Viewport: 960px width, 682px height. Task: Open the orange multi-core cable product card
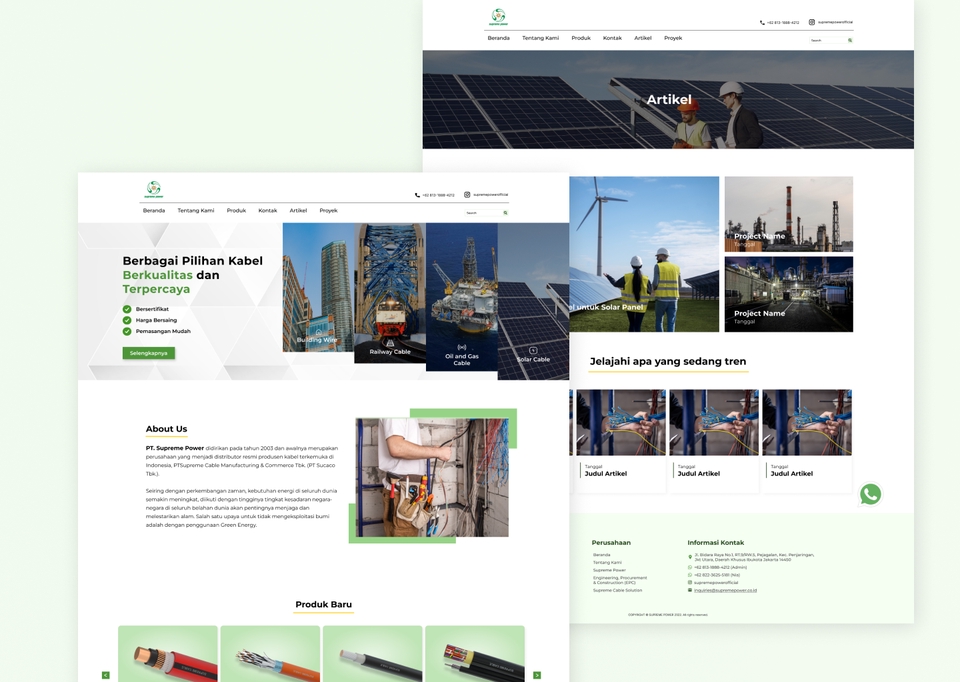click(x=271, y=654)
